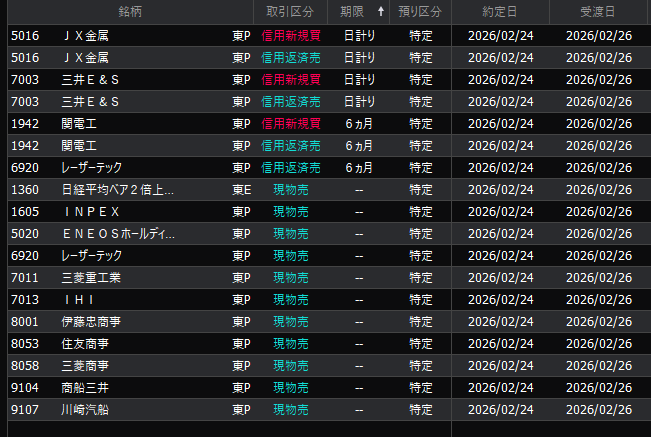Click the 受渡日 column header
Viewport: 651px width, 437px height.
[598, 12]
